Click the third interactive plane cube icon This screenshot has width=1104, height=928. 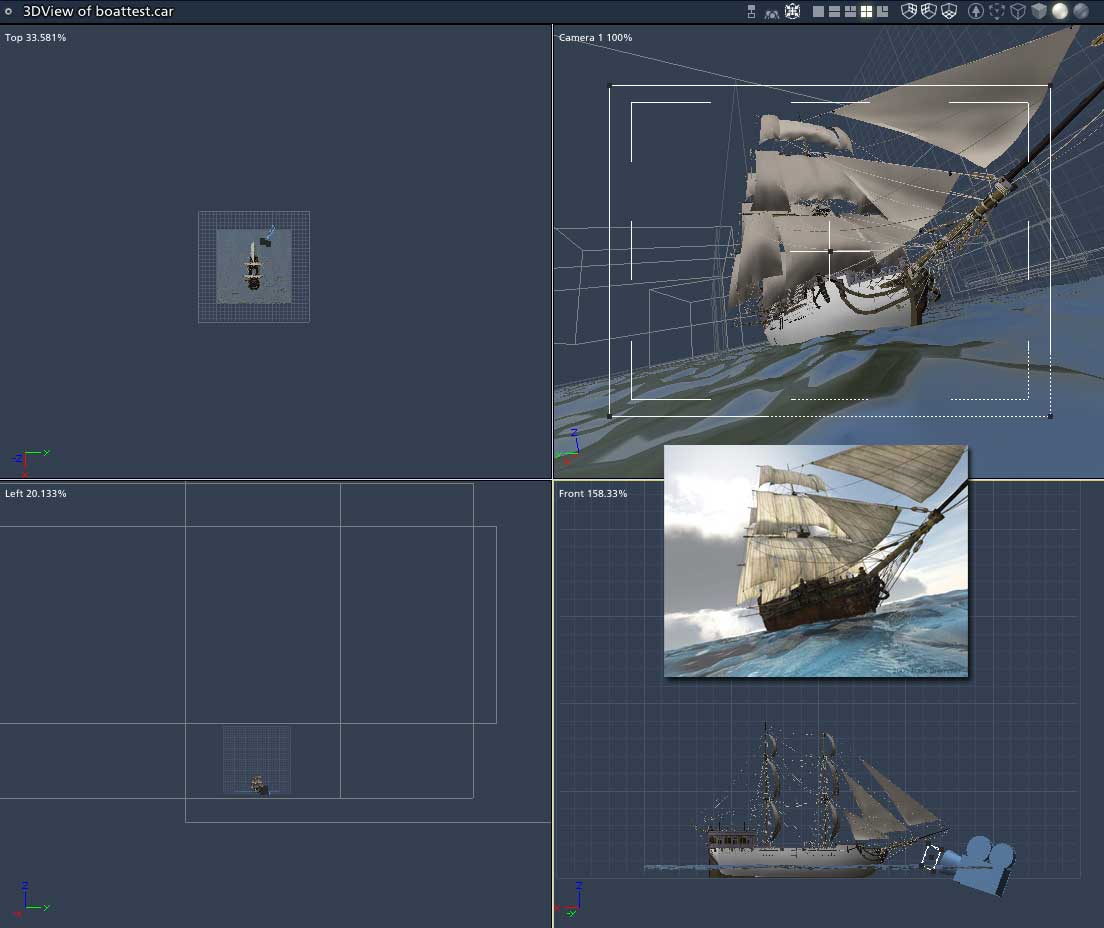pyautogui.click(x=949, y=12)
